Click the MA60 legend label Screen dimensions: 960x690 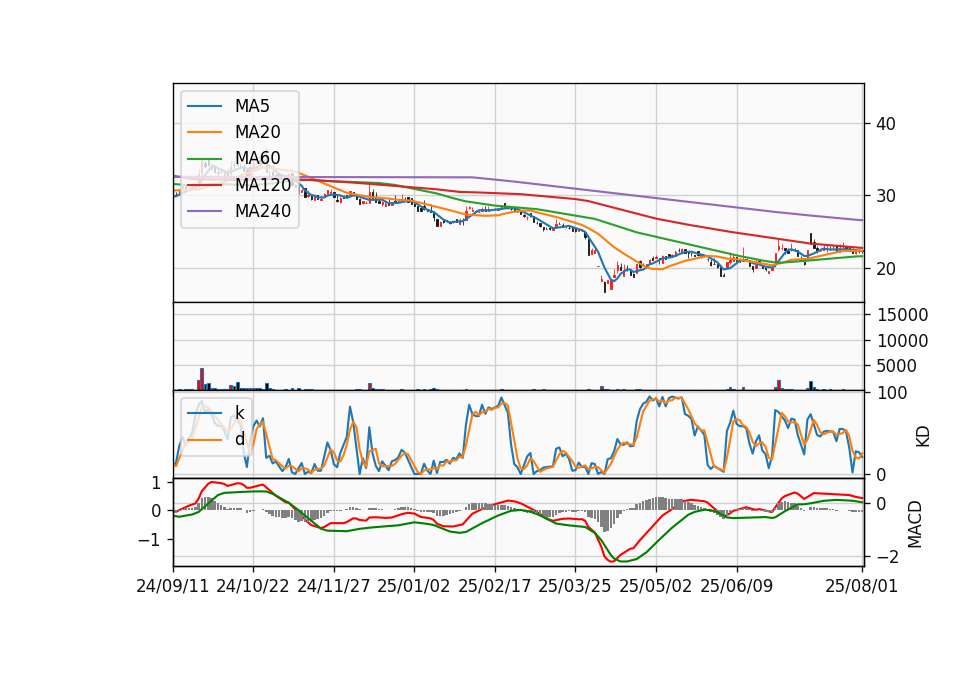[257, 158]
